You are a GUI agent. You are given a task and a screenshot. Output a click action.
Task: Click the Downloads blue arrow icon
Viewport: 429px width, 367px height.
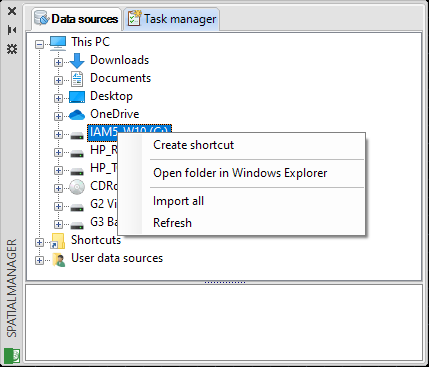coord(77,61)
